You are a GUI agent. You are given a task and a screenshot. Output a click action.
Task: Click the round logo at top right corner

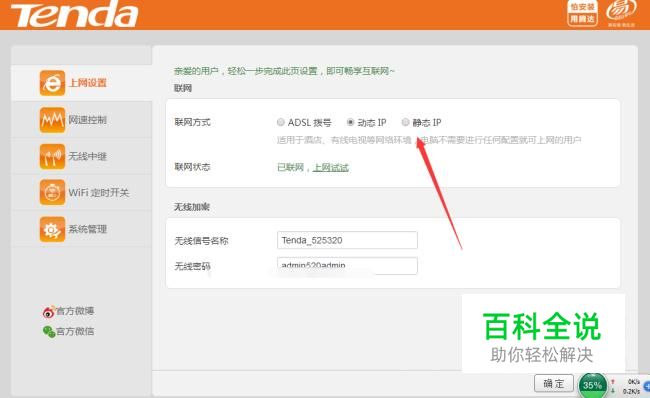tap(621, 12)
